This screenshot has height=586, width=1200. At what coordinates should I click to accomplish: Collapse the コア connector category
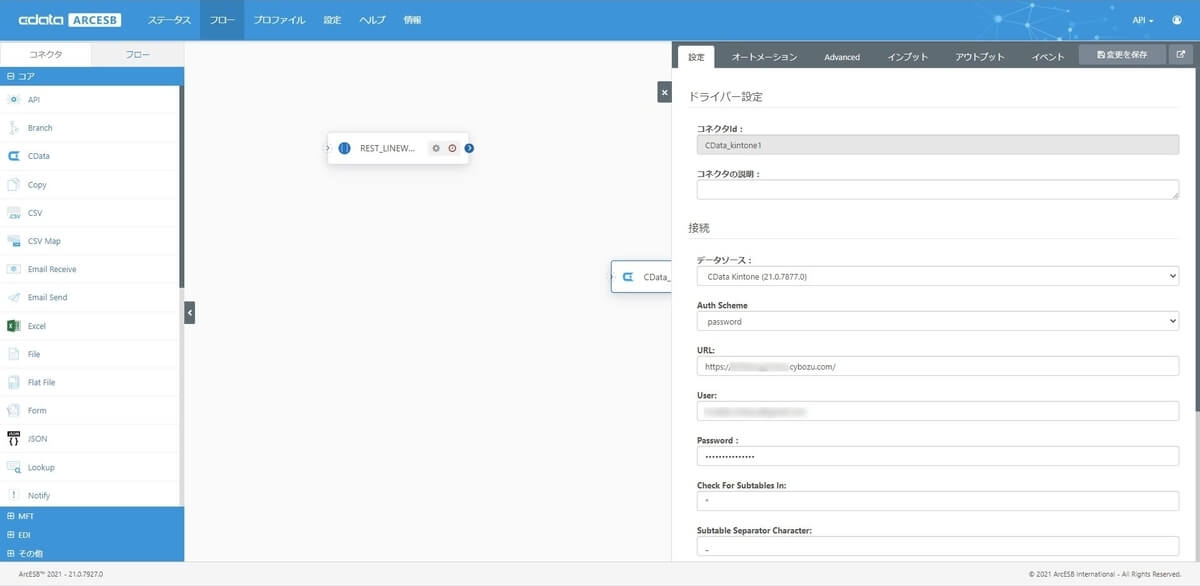click(x=92, y=76)
